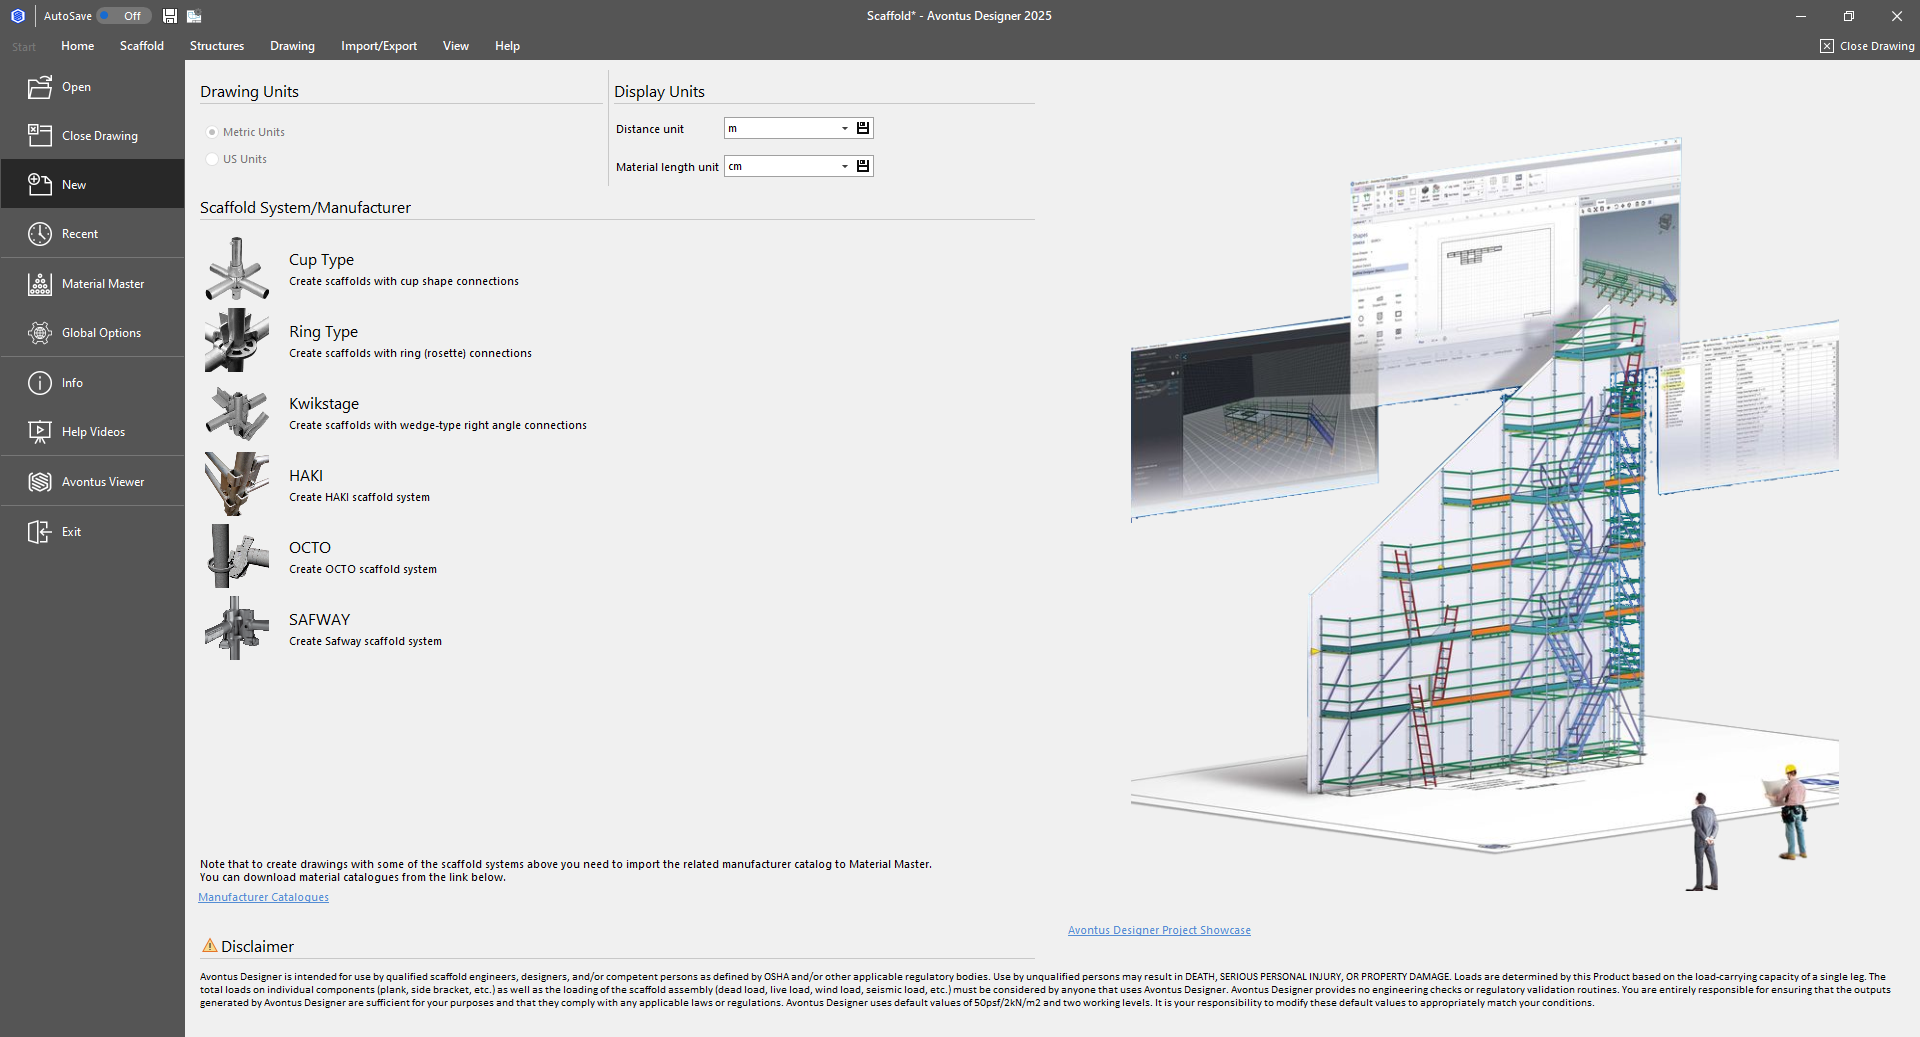Click the New drawing icon
Screen dimensions: 1920x1037
pos(40,185)
